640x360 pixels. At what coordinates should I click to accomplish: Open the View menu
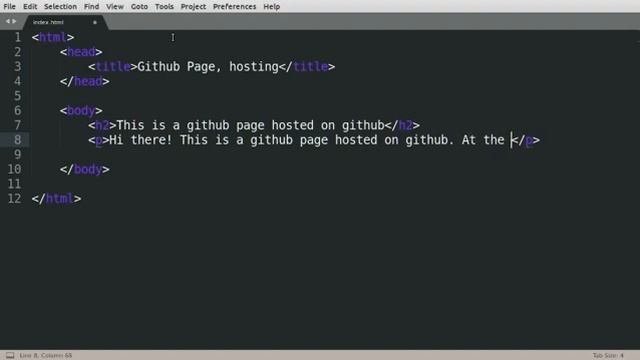pos(115,7)
